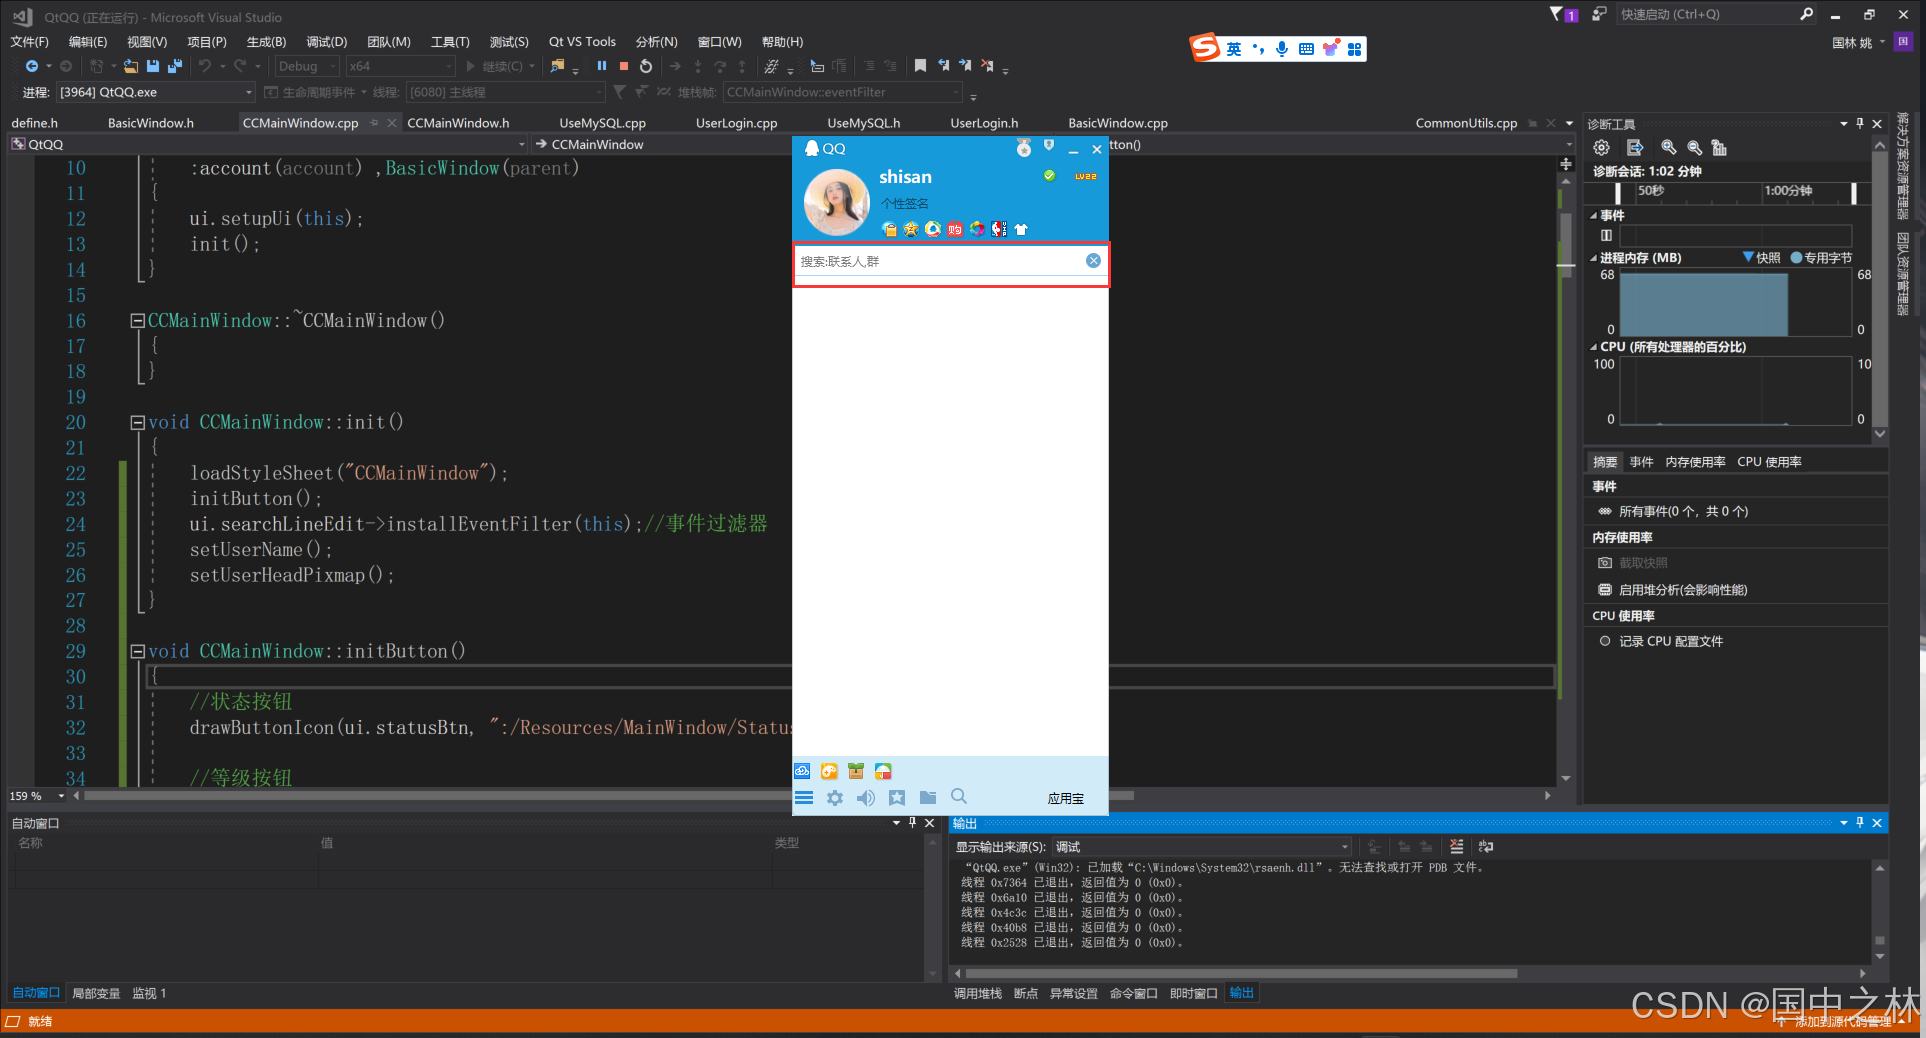Switch to the UserLogin.cpp tab
The height and width of the screenshot is (1038, 1926).
[x=736, y=123]
